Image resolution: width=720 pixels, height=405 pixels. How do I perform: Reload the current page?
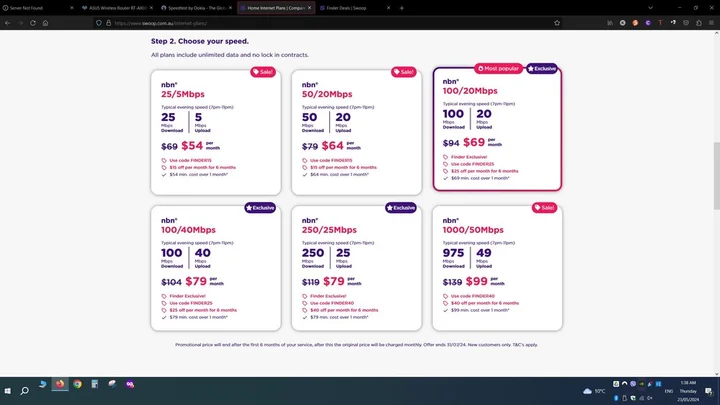[33, 22]
